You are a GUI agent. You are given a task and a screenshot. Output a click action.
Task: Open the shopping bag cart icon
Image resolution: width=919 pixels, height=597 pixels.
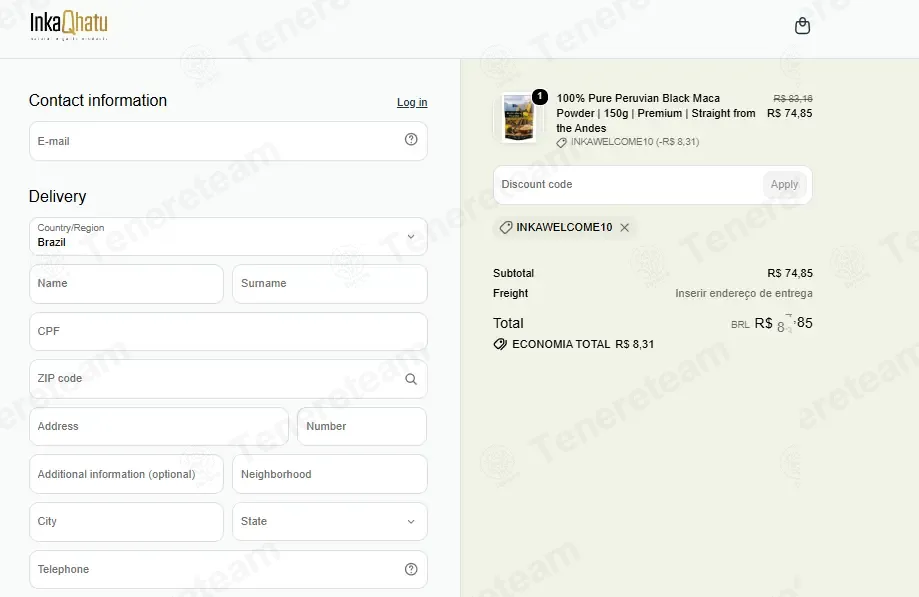[x=802, y=26]
